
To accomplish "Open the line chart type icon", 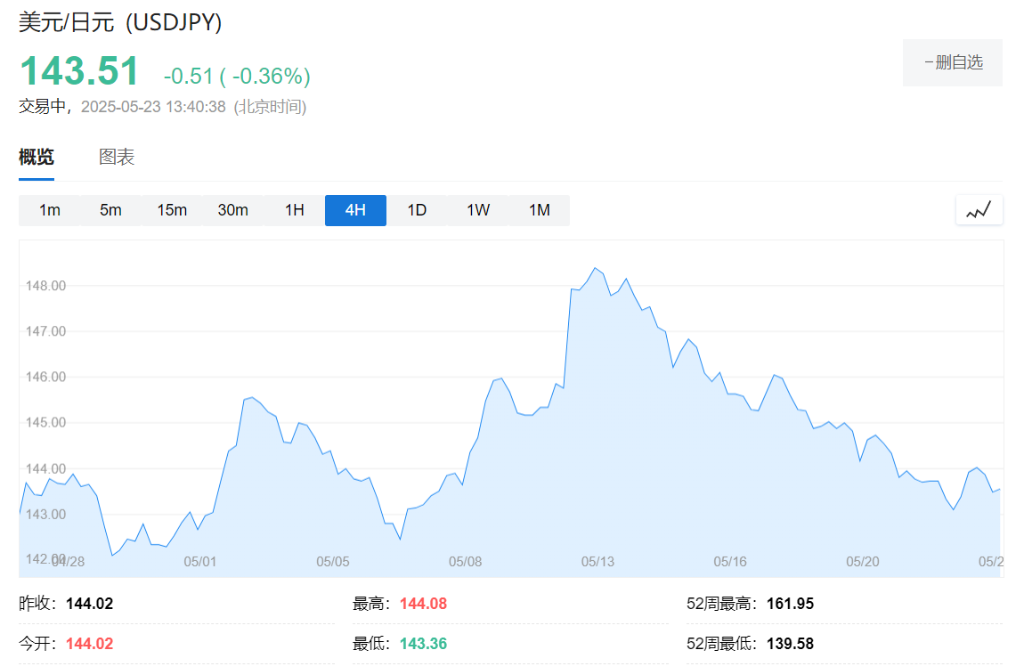I will (978, 210).
